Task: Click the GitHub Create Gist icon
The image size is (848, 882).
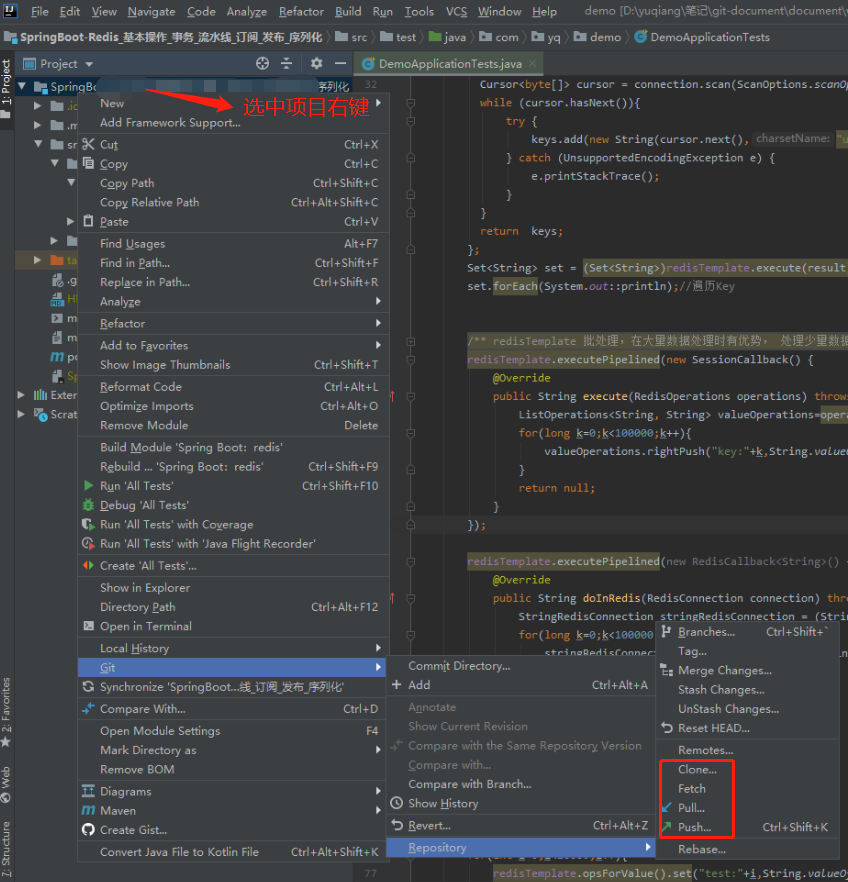Action: (x=88, y=830)
